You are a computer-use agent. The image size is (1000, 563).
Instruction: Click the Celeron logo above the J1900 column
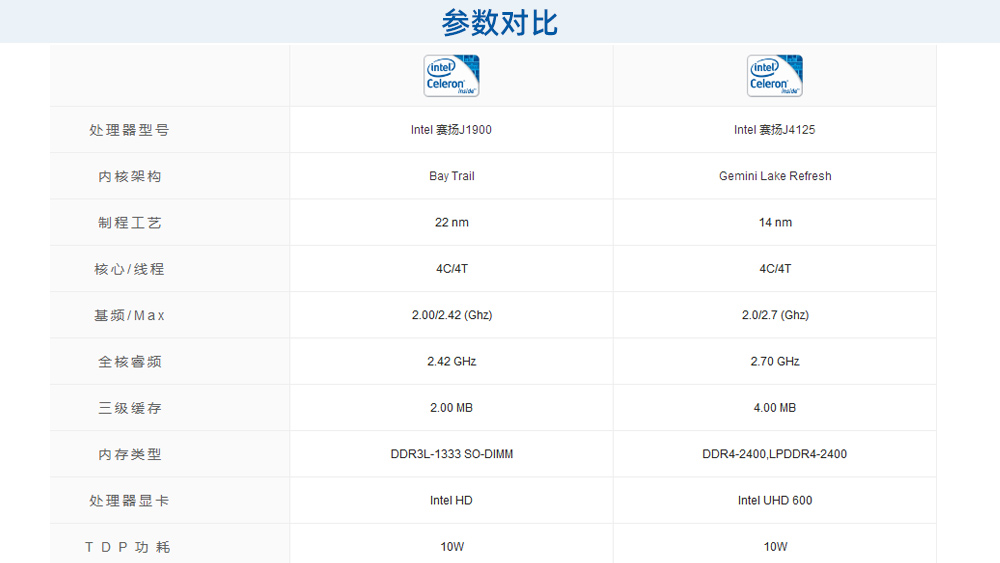coord(451,76)
